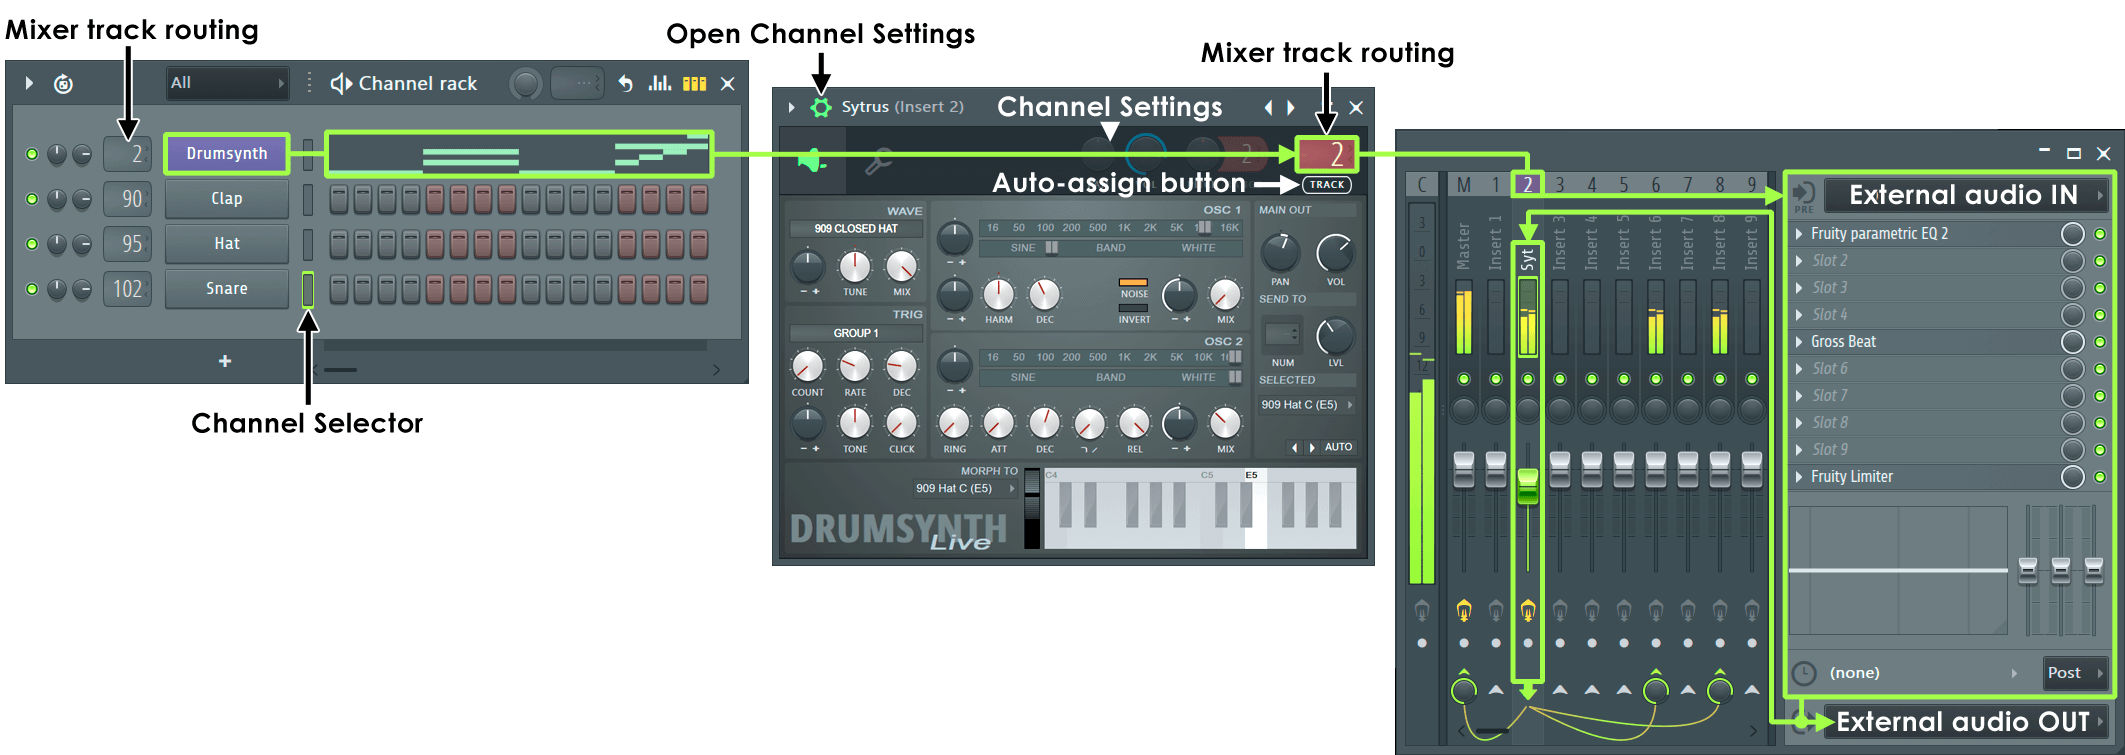The image size is (2125, 755).
Task: Select the mixer track 5 header
Action: tap(1623, 185)
